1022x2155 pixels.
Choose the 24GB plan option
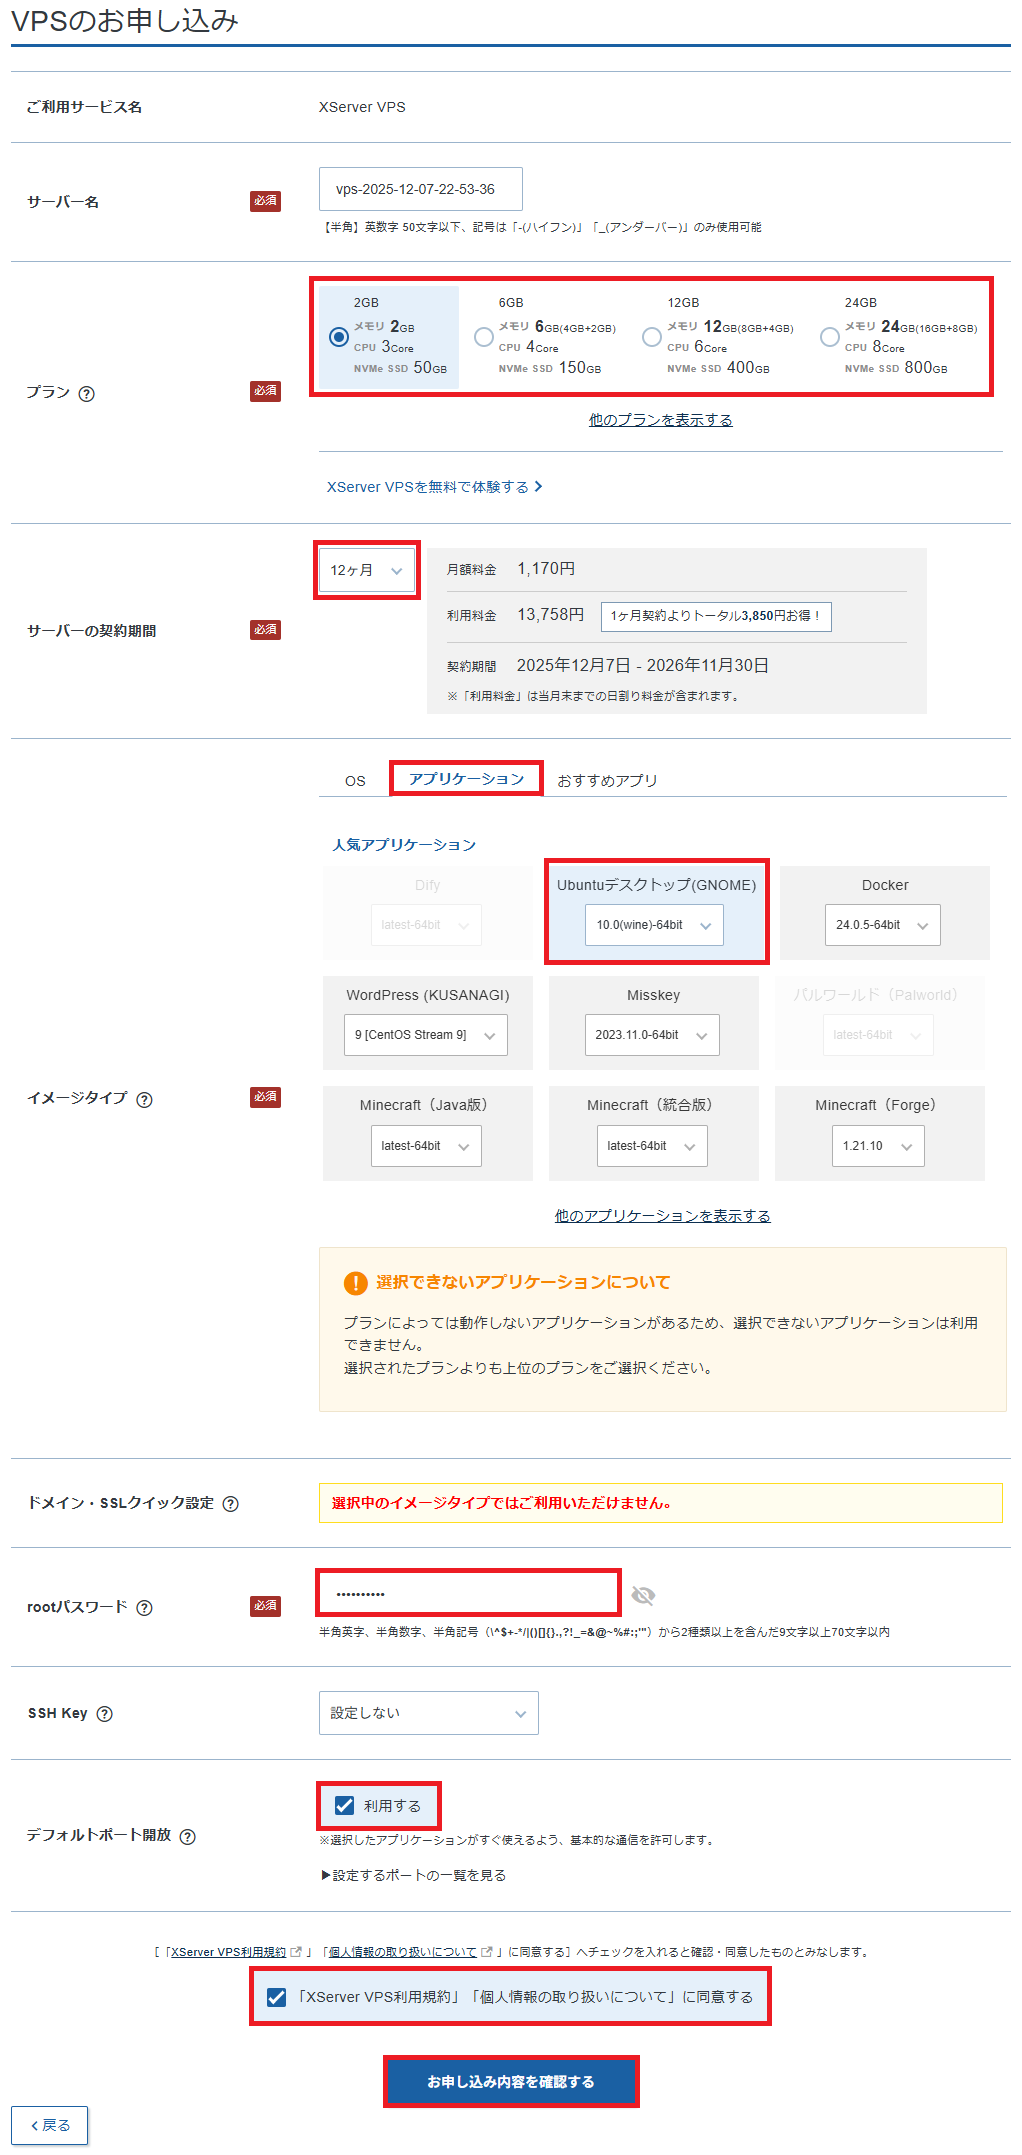pos(829,337)
